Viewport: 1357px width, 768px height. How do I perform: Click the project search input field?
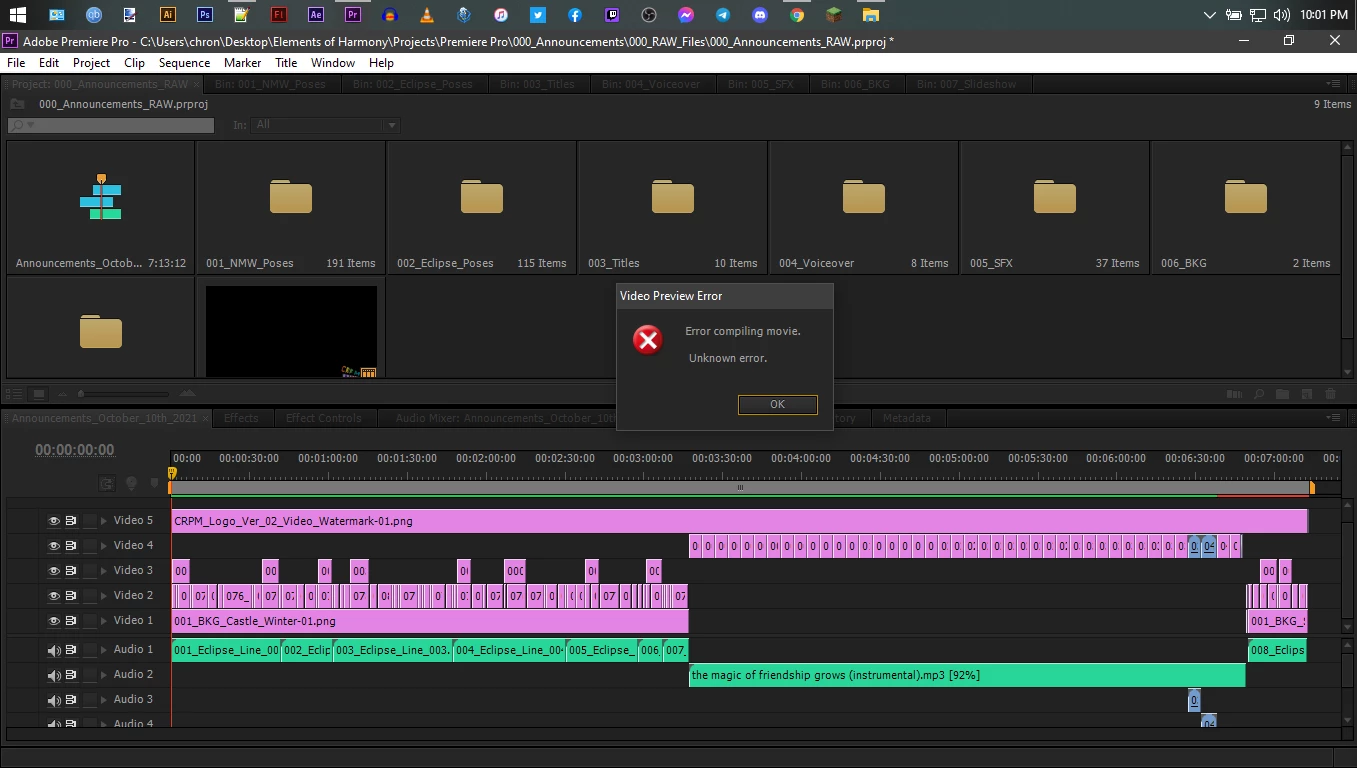[x=110, y=125]
